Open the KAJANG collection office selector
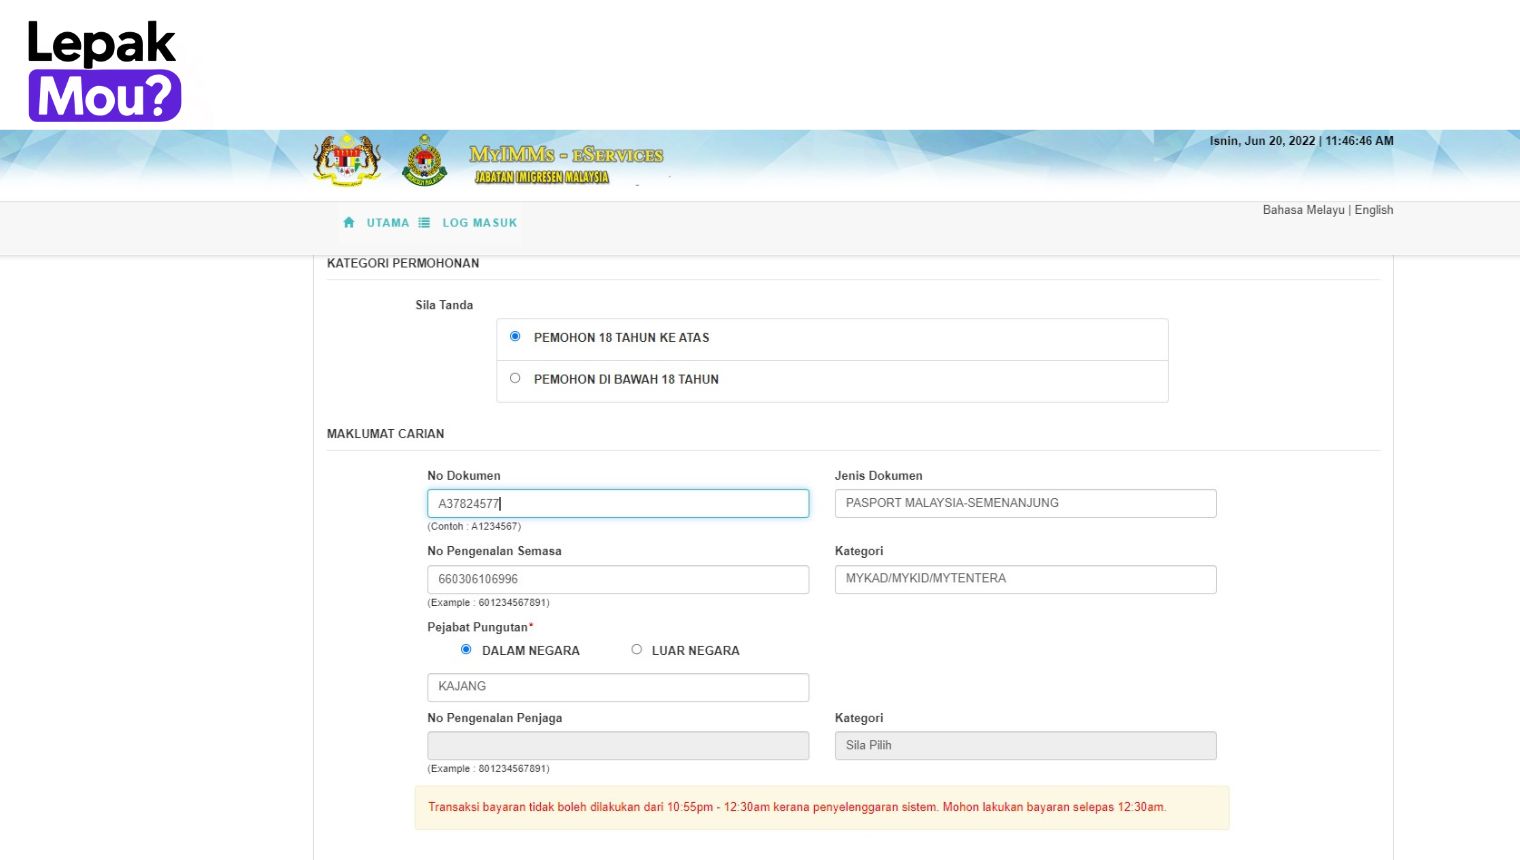This screenshot has width=1520, height=860. [x=618, y=687]
